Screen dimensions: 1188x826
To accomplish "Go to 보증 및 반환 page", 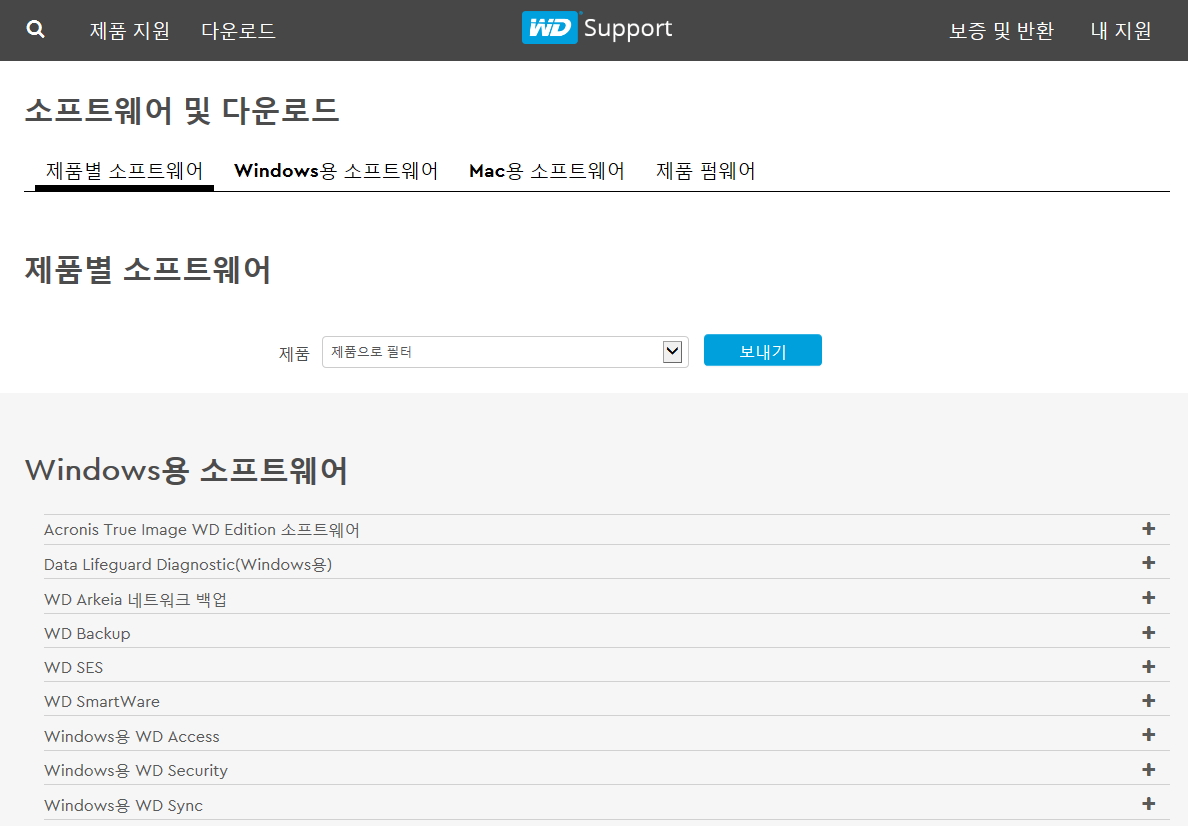I will pyautogui.click(x=1001, y=31).
